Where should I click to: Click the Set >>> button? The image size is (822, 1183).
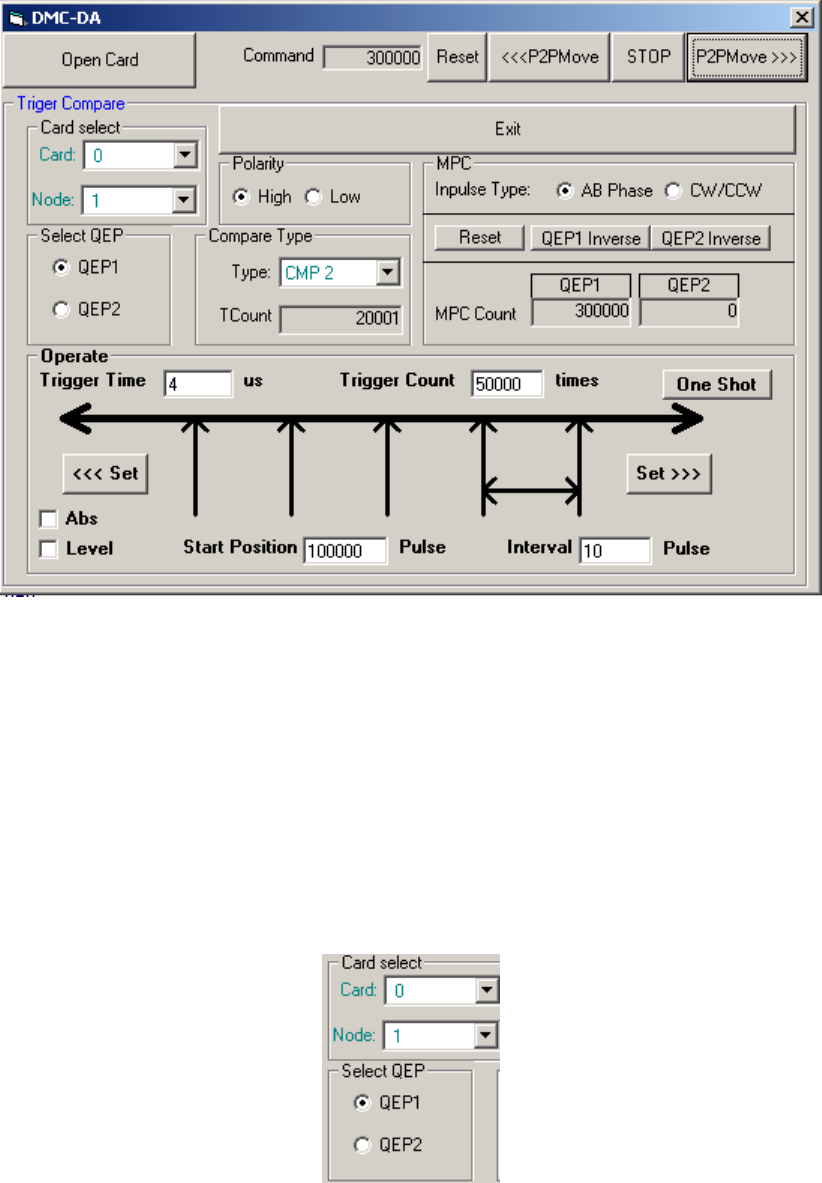click(x=669, y=473)
